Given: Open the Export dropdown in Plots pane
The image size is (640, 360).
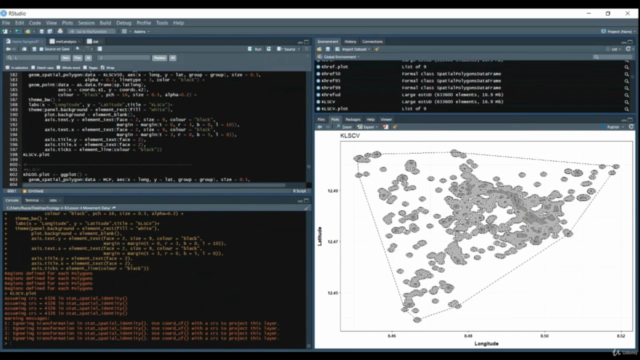Looking at the screenshot, I should (368, 127).
